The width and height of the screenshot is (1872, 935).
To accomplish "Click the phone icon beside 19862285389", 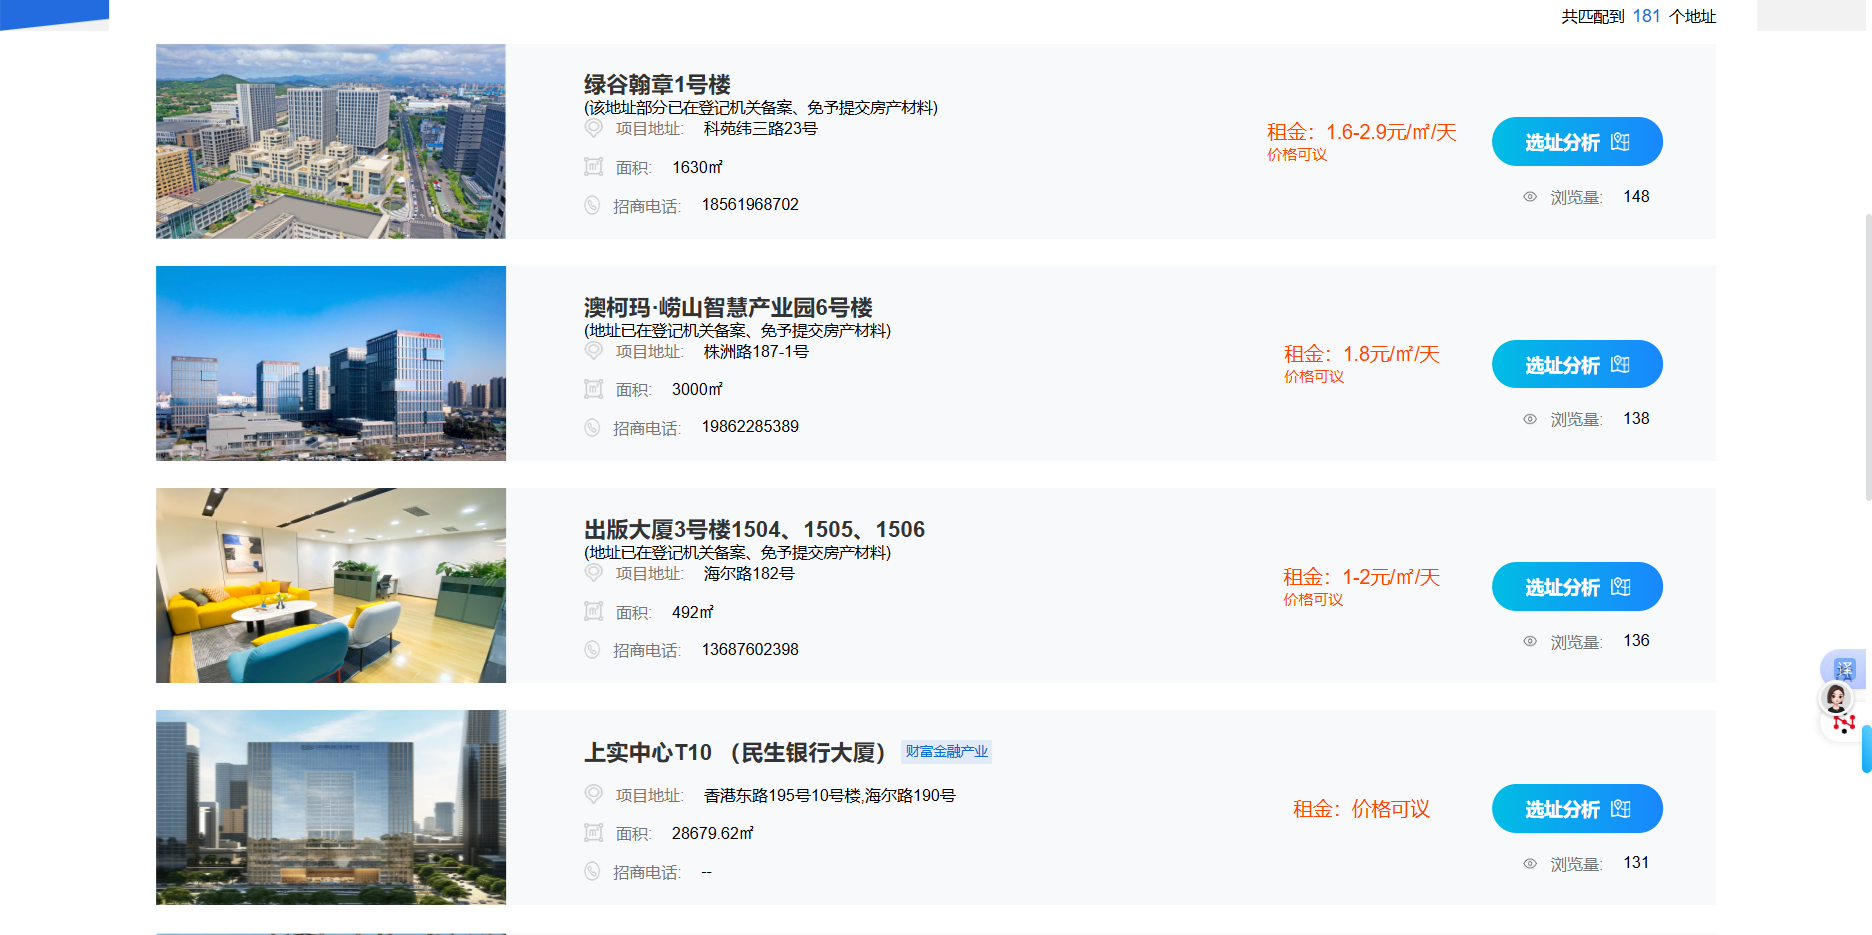I will coord(593,427).
